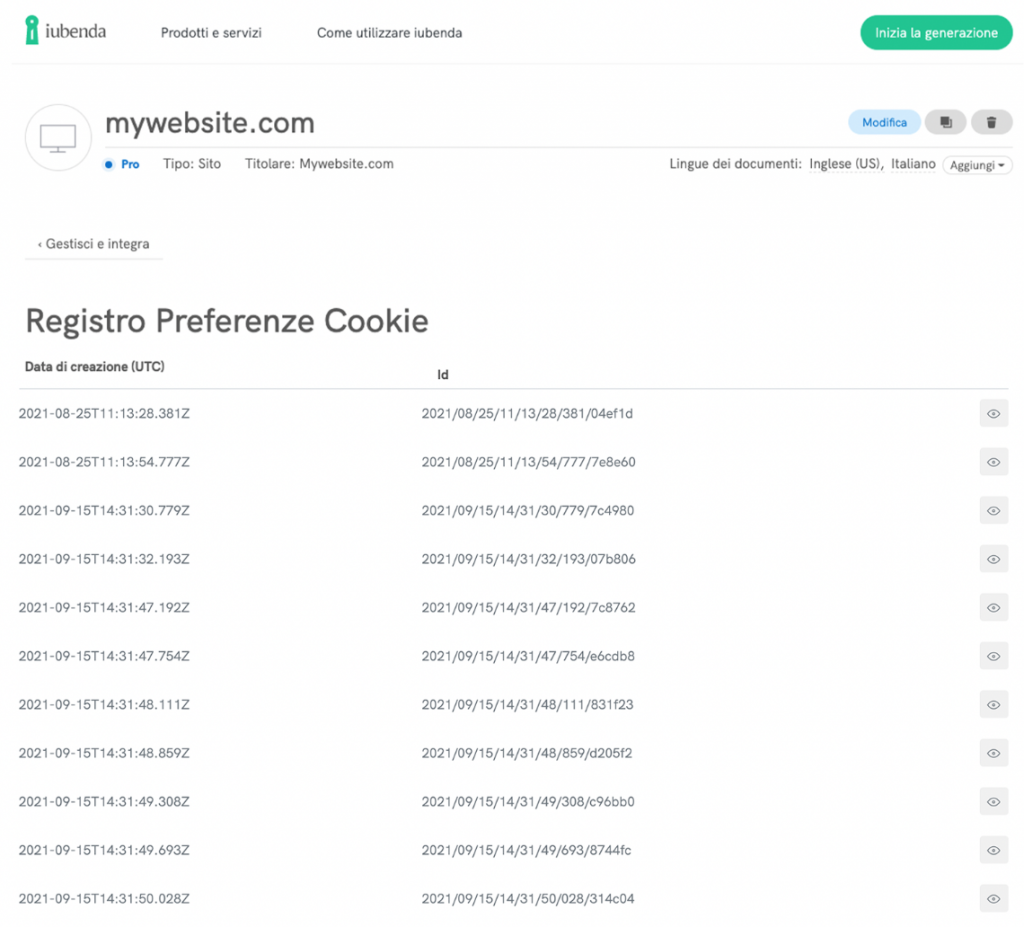
Task: Click the trash delete icon
Action: click(992, 121)
